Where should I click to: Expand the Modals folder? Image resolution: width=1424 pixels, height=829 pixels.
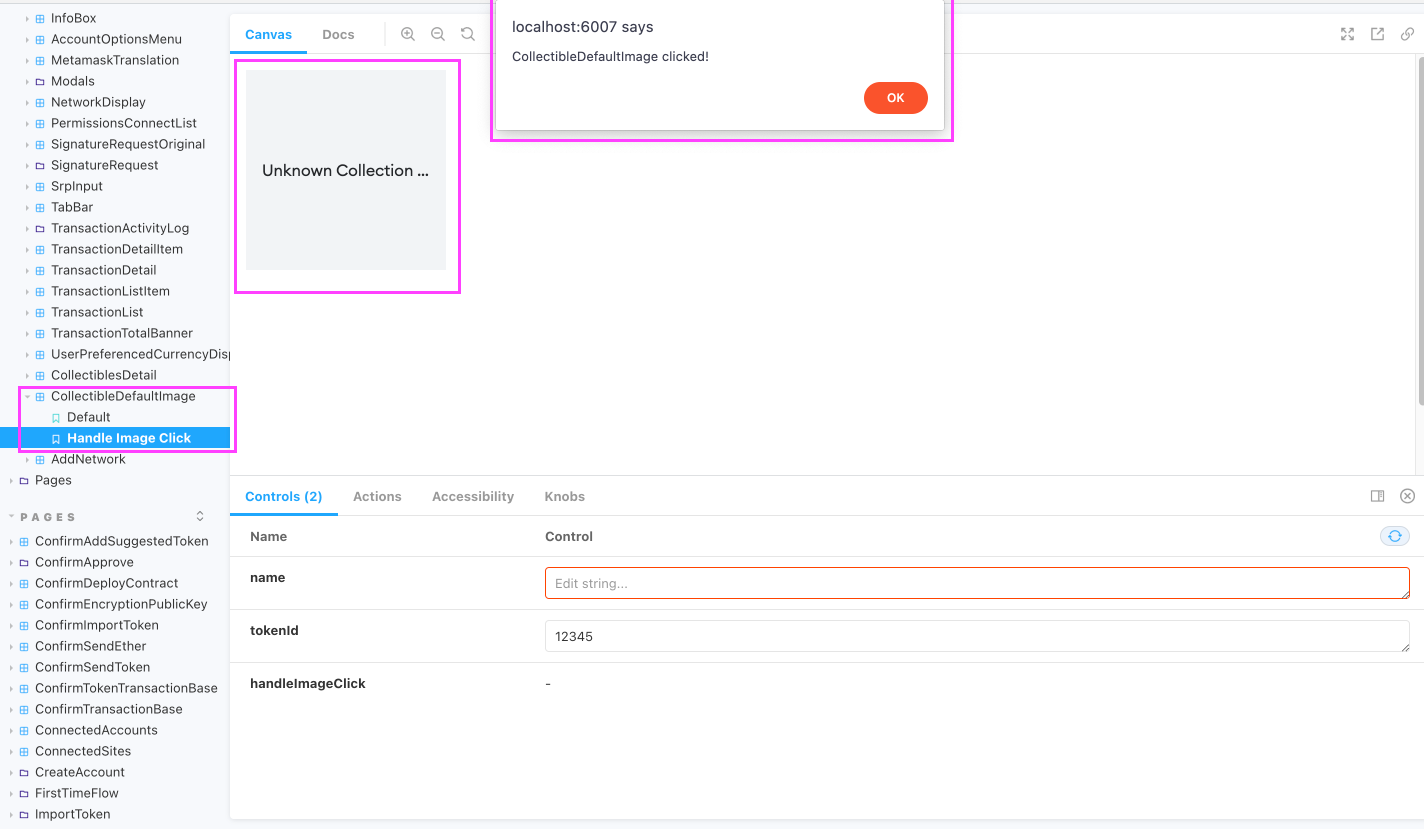[x=28, y=81]
